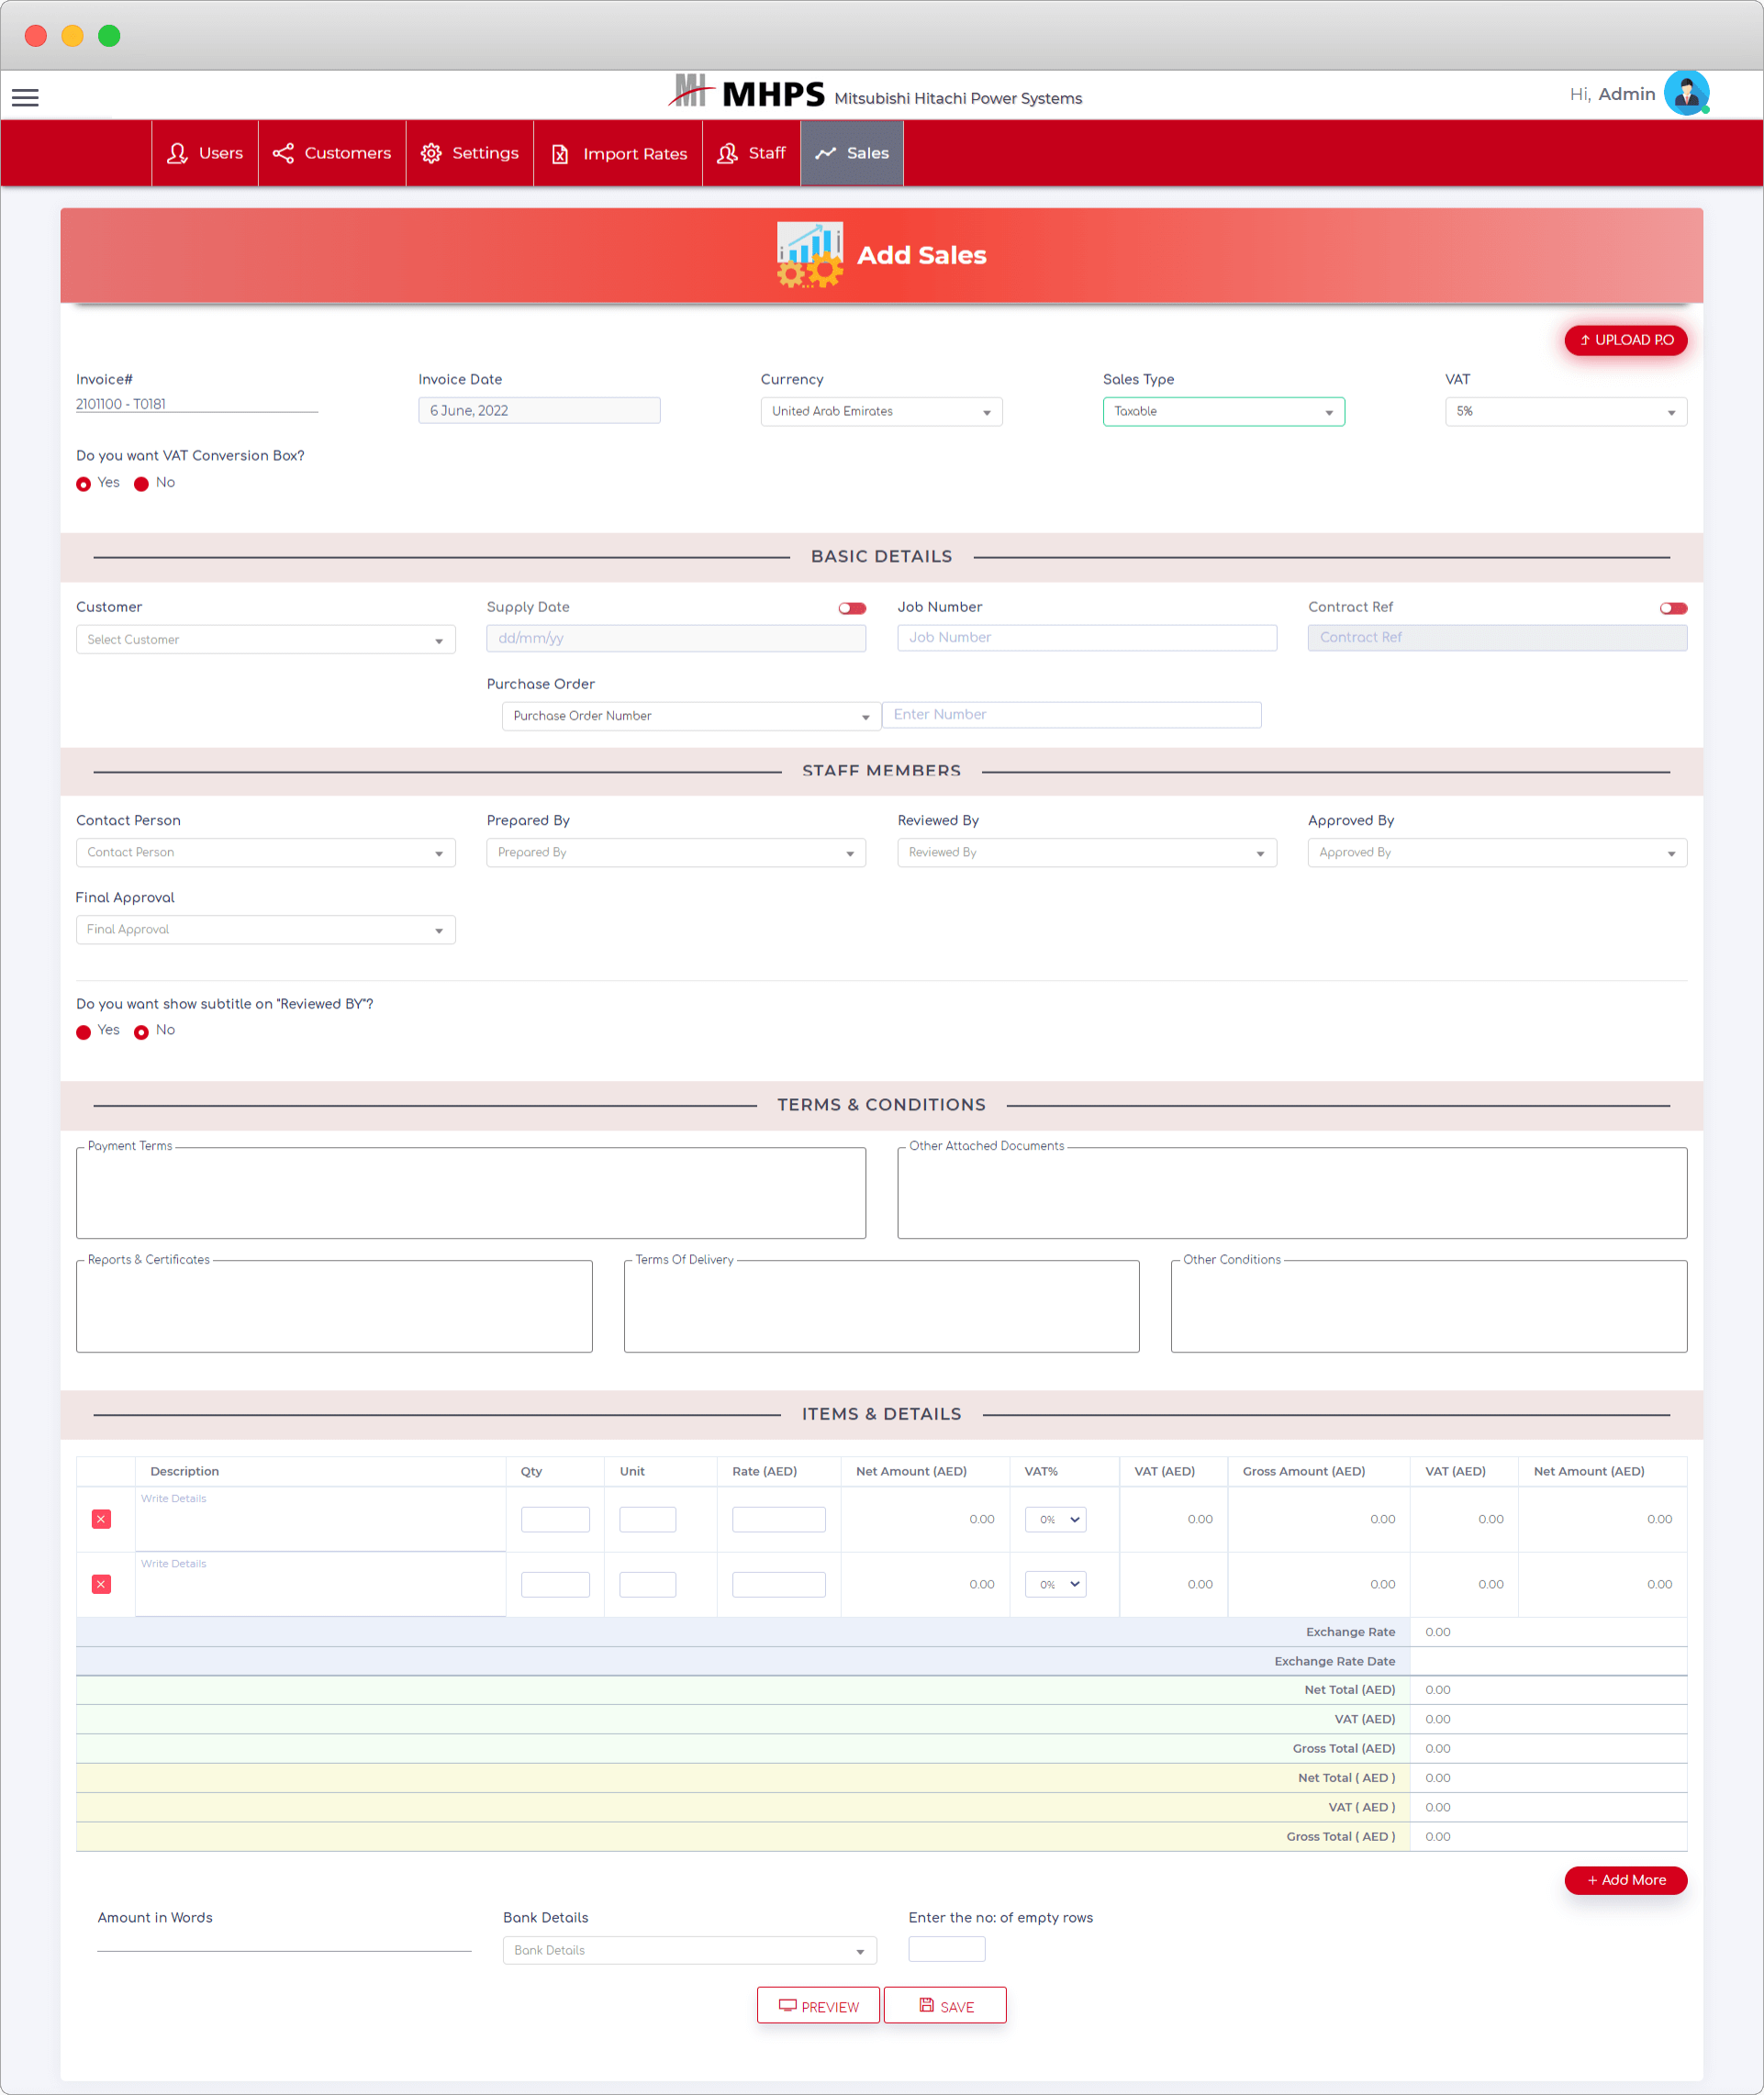The width and height of the screenshot is (1764, 2095).
Task: Open the second row VAT% dropdown
Action: click(1055, 1584)
